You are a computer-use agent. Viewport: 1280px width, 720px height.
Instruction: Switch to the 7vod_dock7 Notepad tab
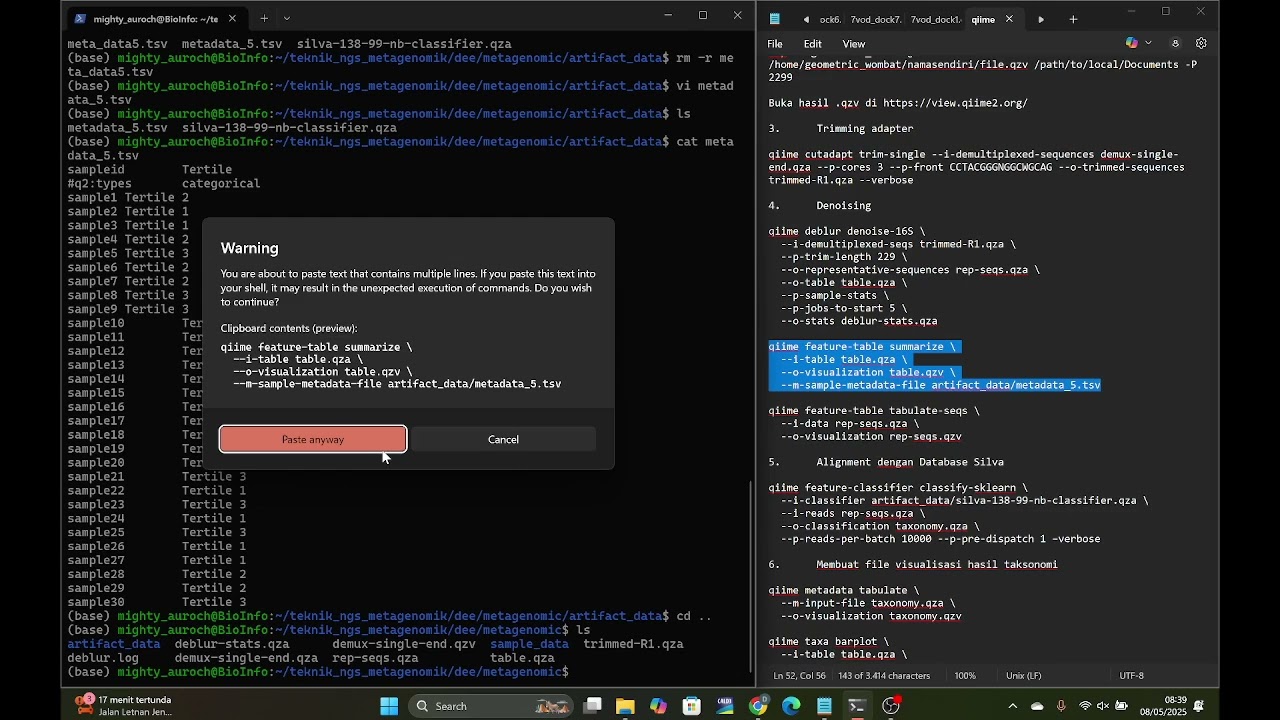pyautogui.click(x=875, y=19)
